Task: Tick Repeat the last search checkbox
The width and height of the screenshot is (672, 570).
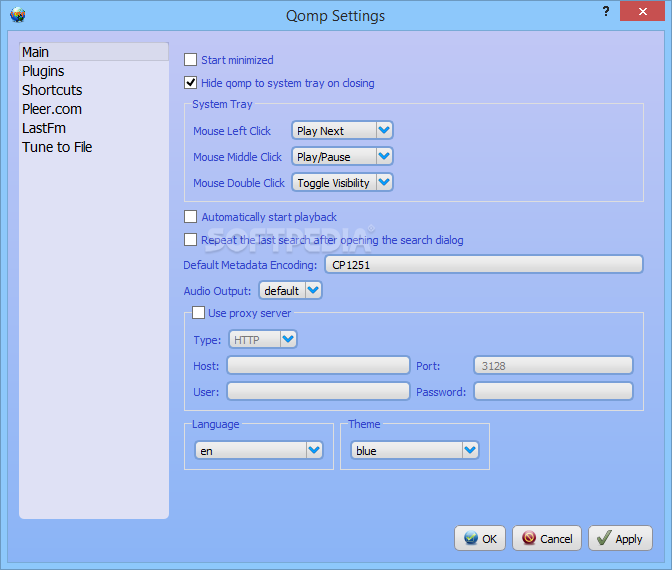Action: coord(190,240)
